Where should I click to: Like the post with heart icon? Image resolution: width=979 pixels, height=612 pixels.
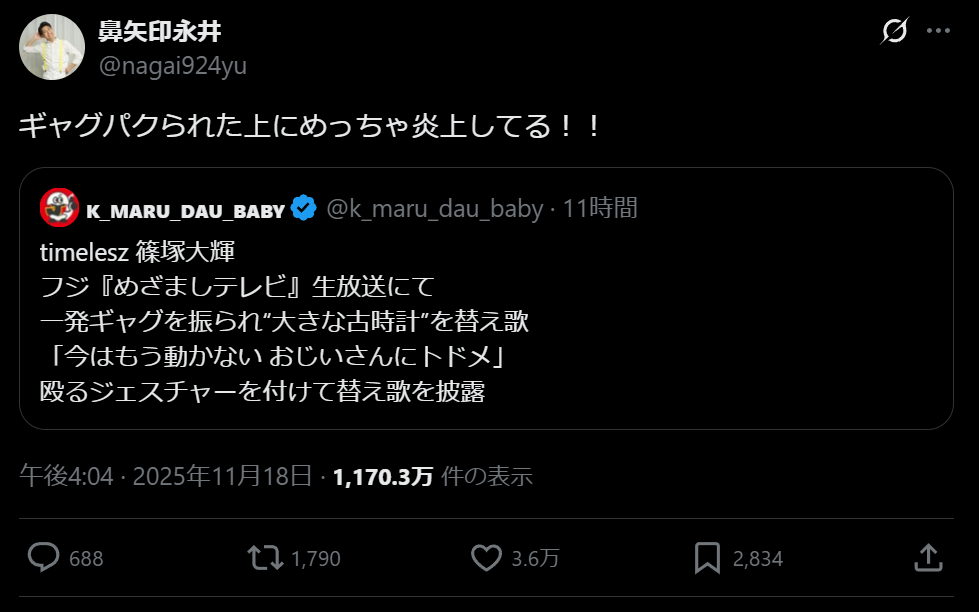pos(486,558)
